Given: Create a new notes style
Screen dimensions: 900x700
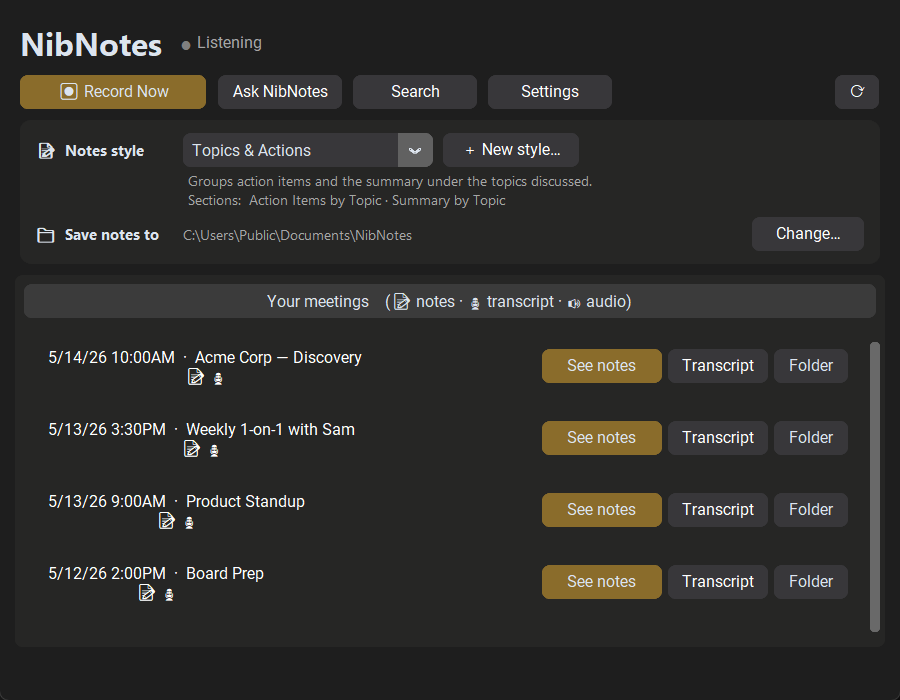Looking at the screenshot, I should pyautogui.click(x=511, y=150).
